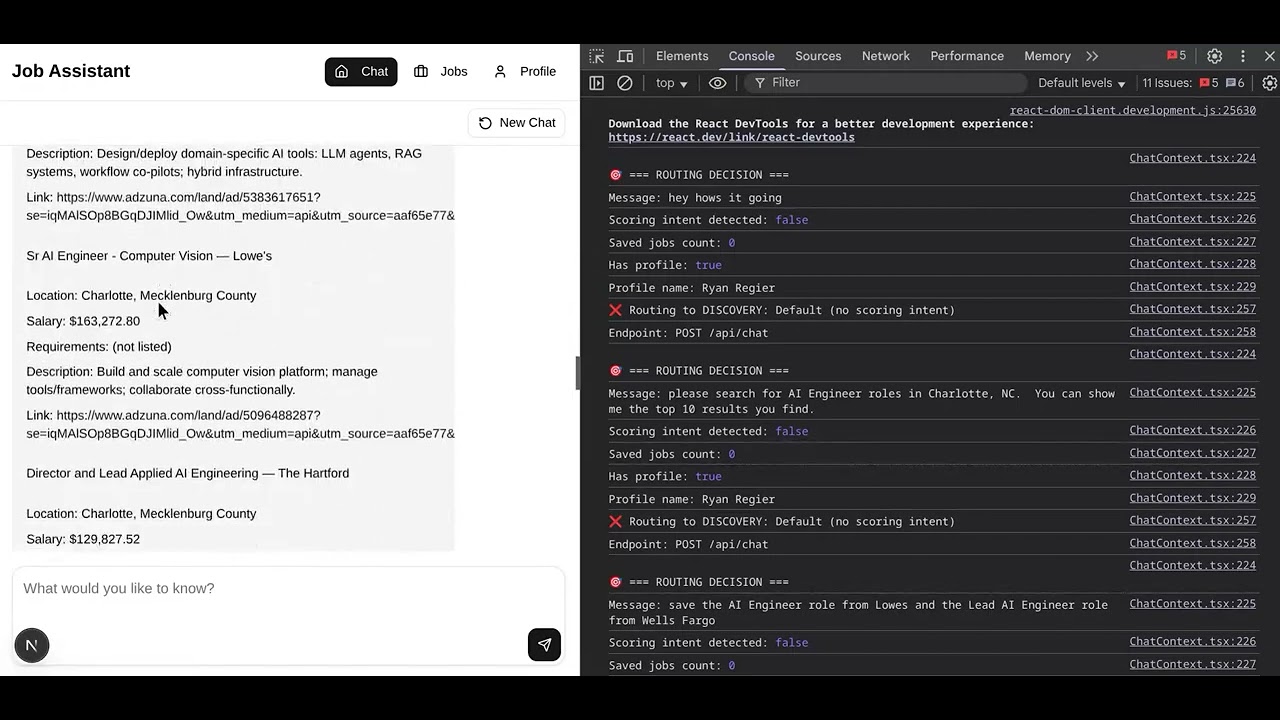Image resolution: width=1280 pixels, height=720 pixels.
Task: Send the chat message with the arrow button
Action: tap(545, 645)
